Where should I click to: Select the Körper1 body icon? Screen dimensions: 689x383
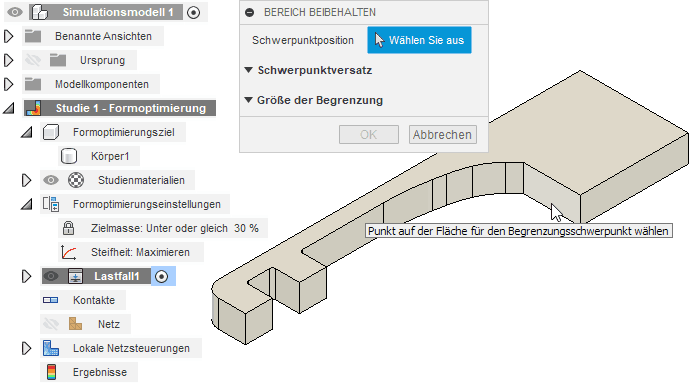pos(69,156)
